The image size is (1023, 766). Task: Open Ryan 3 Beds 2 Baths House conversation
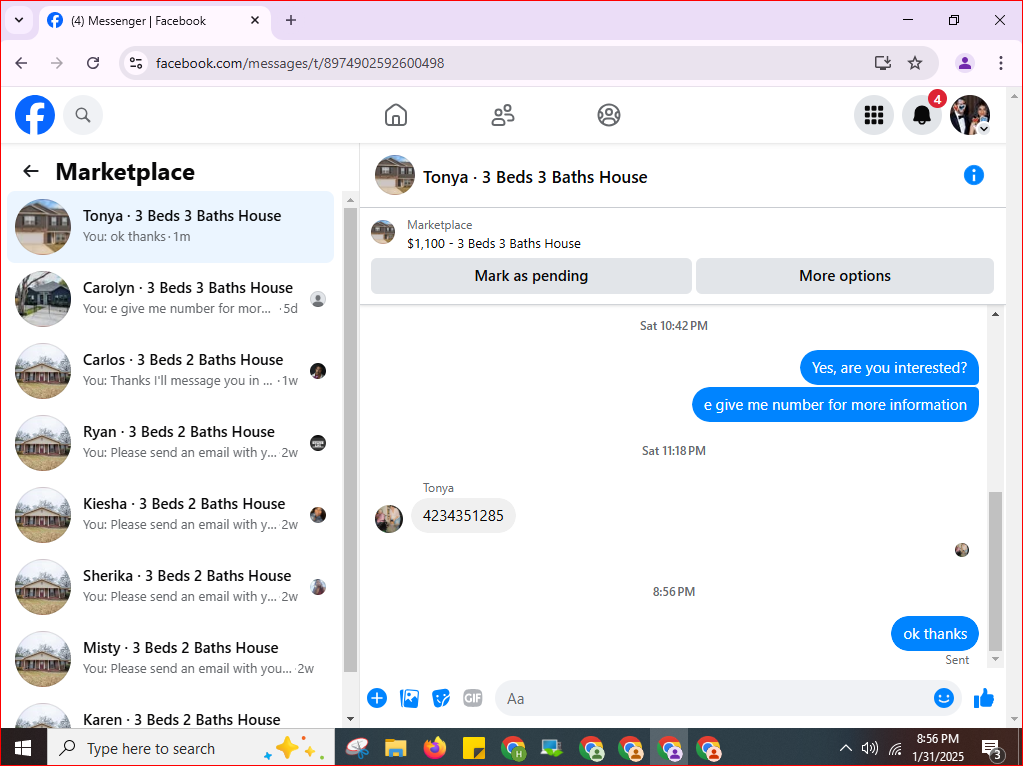point(171,443)
